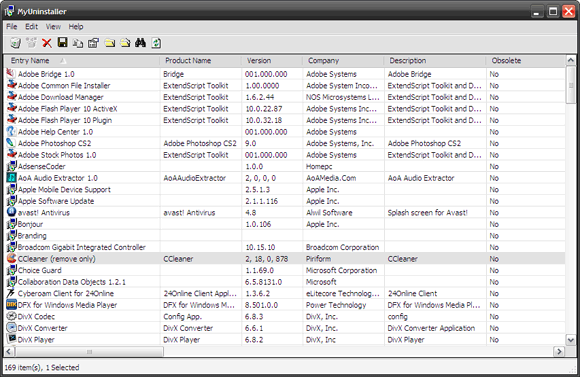The height and width of the screenshot is (377, 580).
Task: Click the MyUninstaller title bar app icon
Action: tap(9, 11)
